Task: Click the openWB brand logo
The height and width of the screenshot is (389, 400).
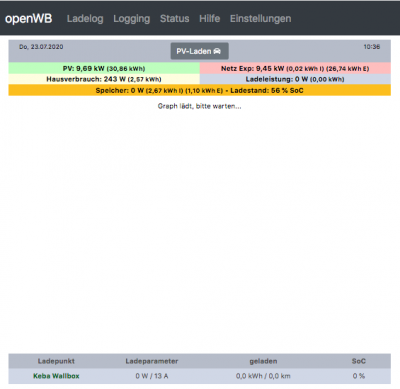Action: (x=29, y=19)
